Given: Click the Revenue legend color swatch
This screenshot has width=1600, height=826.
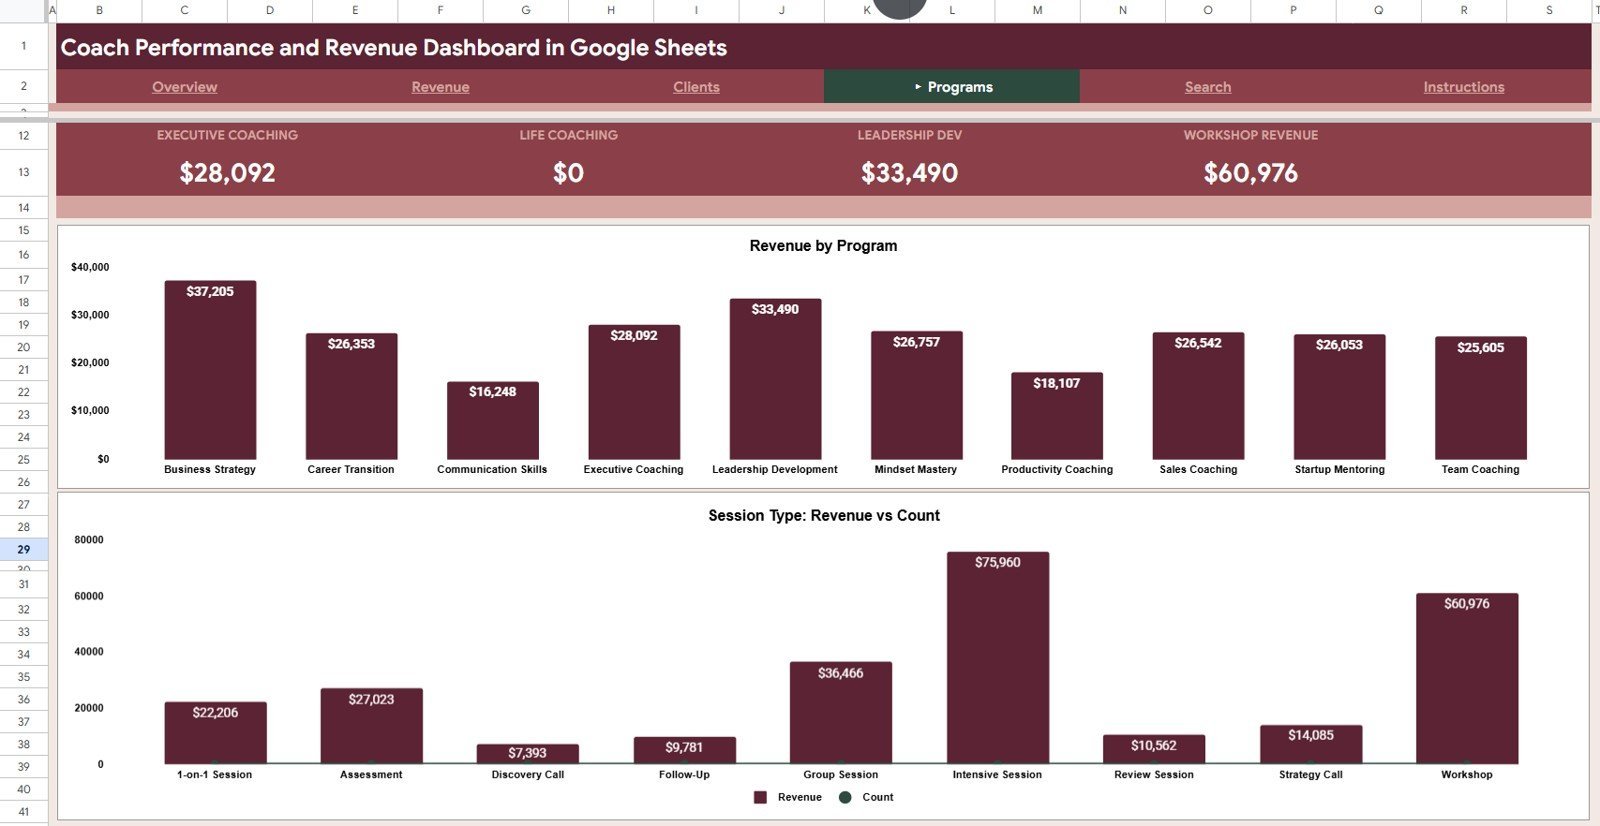Looking at the screenshot, I should tap(760, 797).
